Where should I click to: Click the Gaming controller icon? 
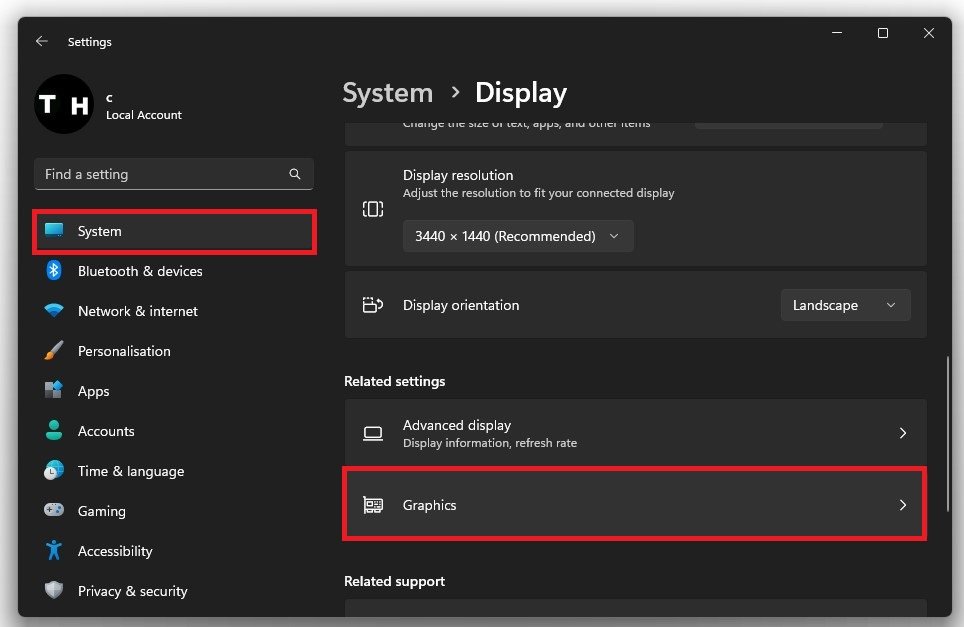(54, 511)
